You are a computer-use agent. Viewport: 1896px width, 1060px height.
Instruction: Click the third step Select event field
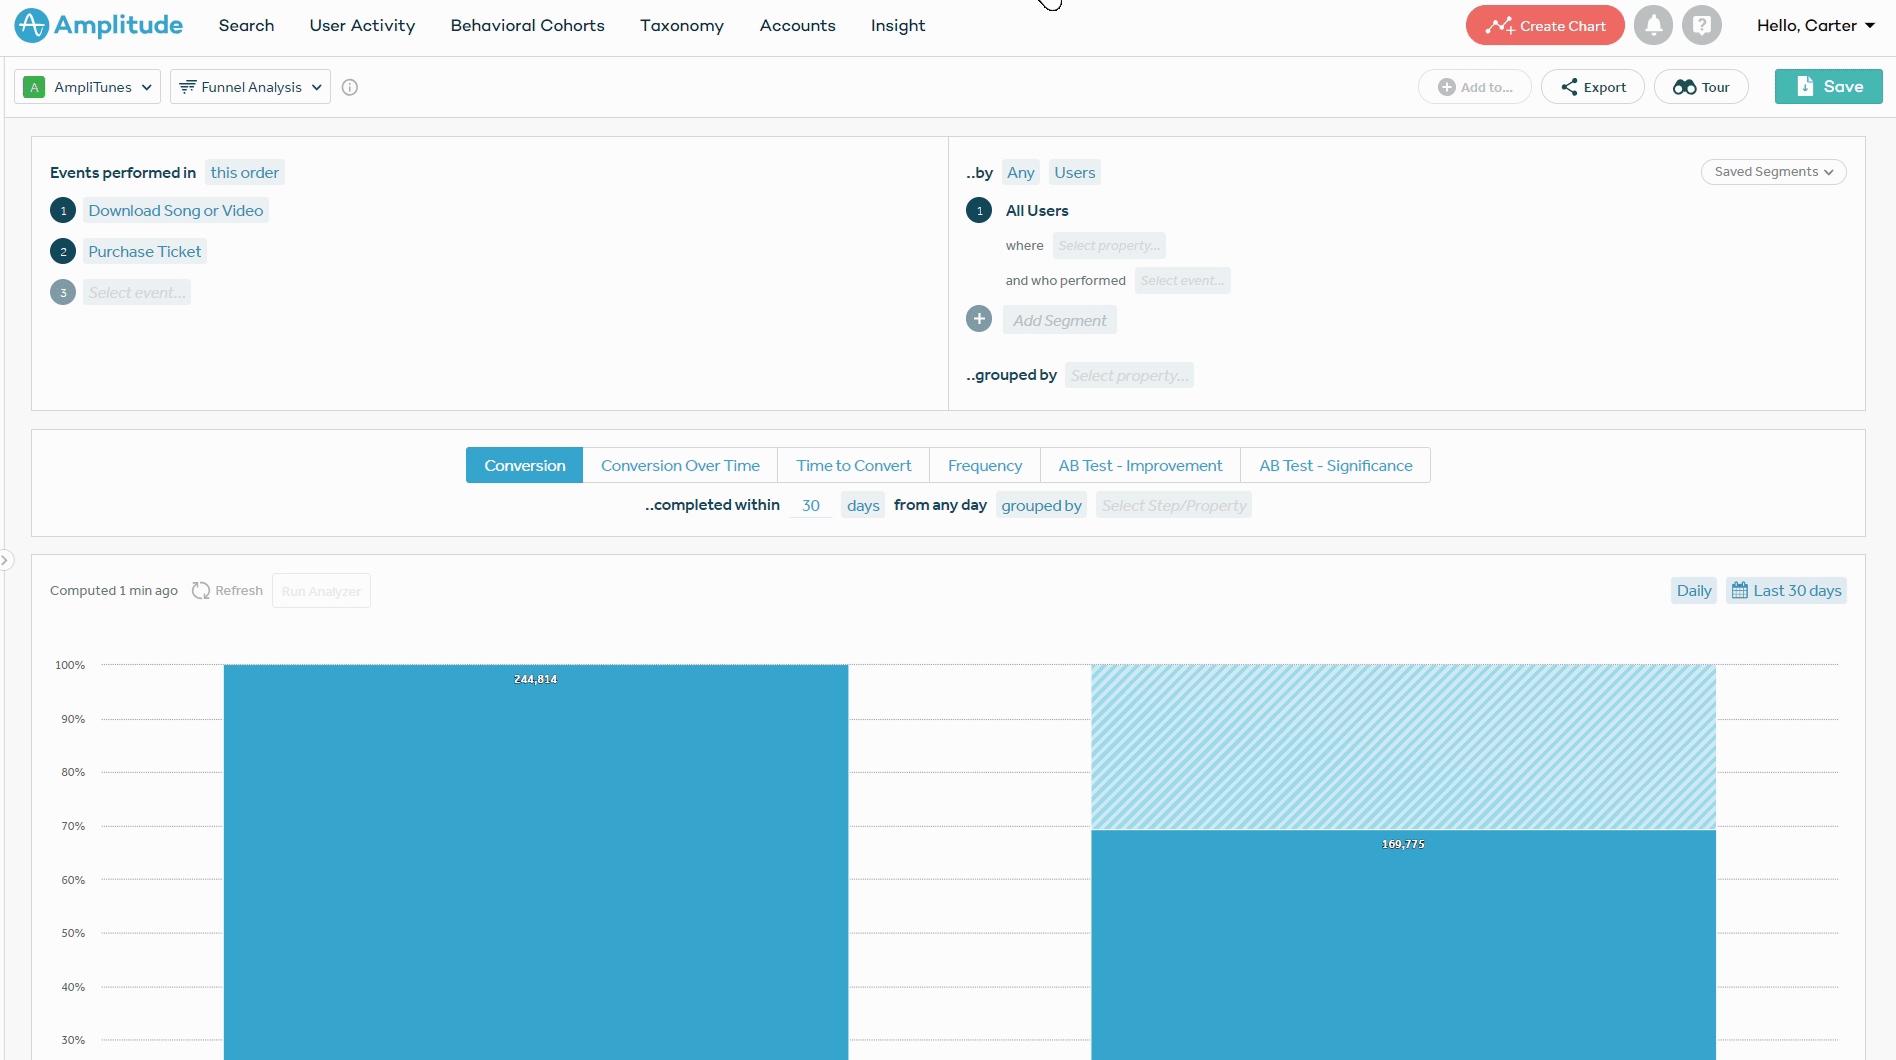click(x=137, y=293)
